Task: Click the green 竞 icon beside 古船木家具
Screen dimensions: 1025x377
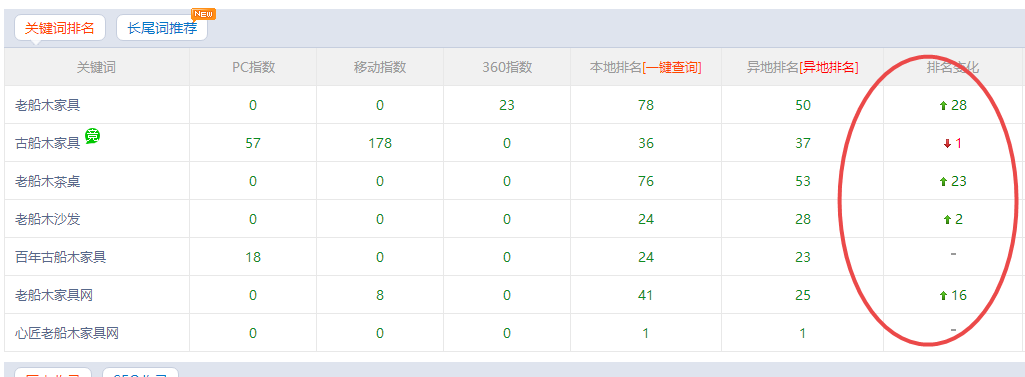Action: coord(93,137)
